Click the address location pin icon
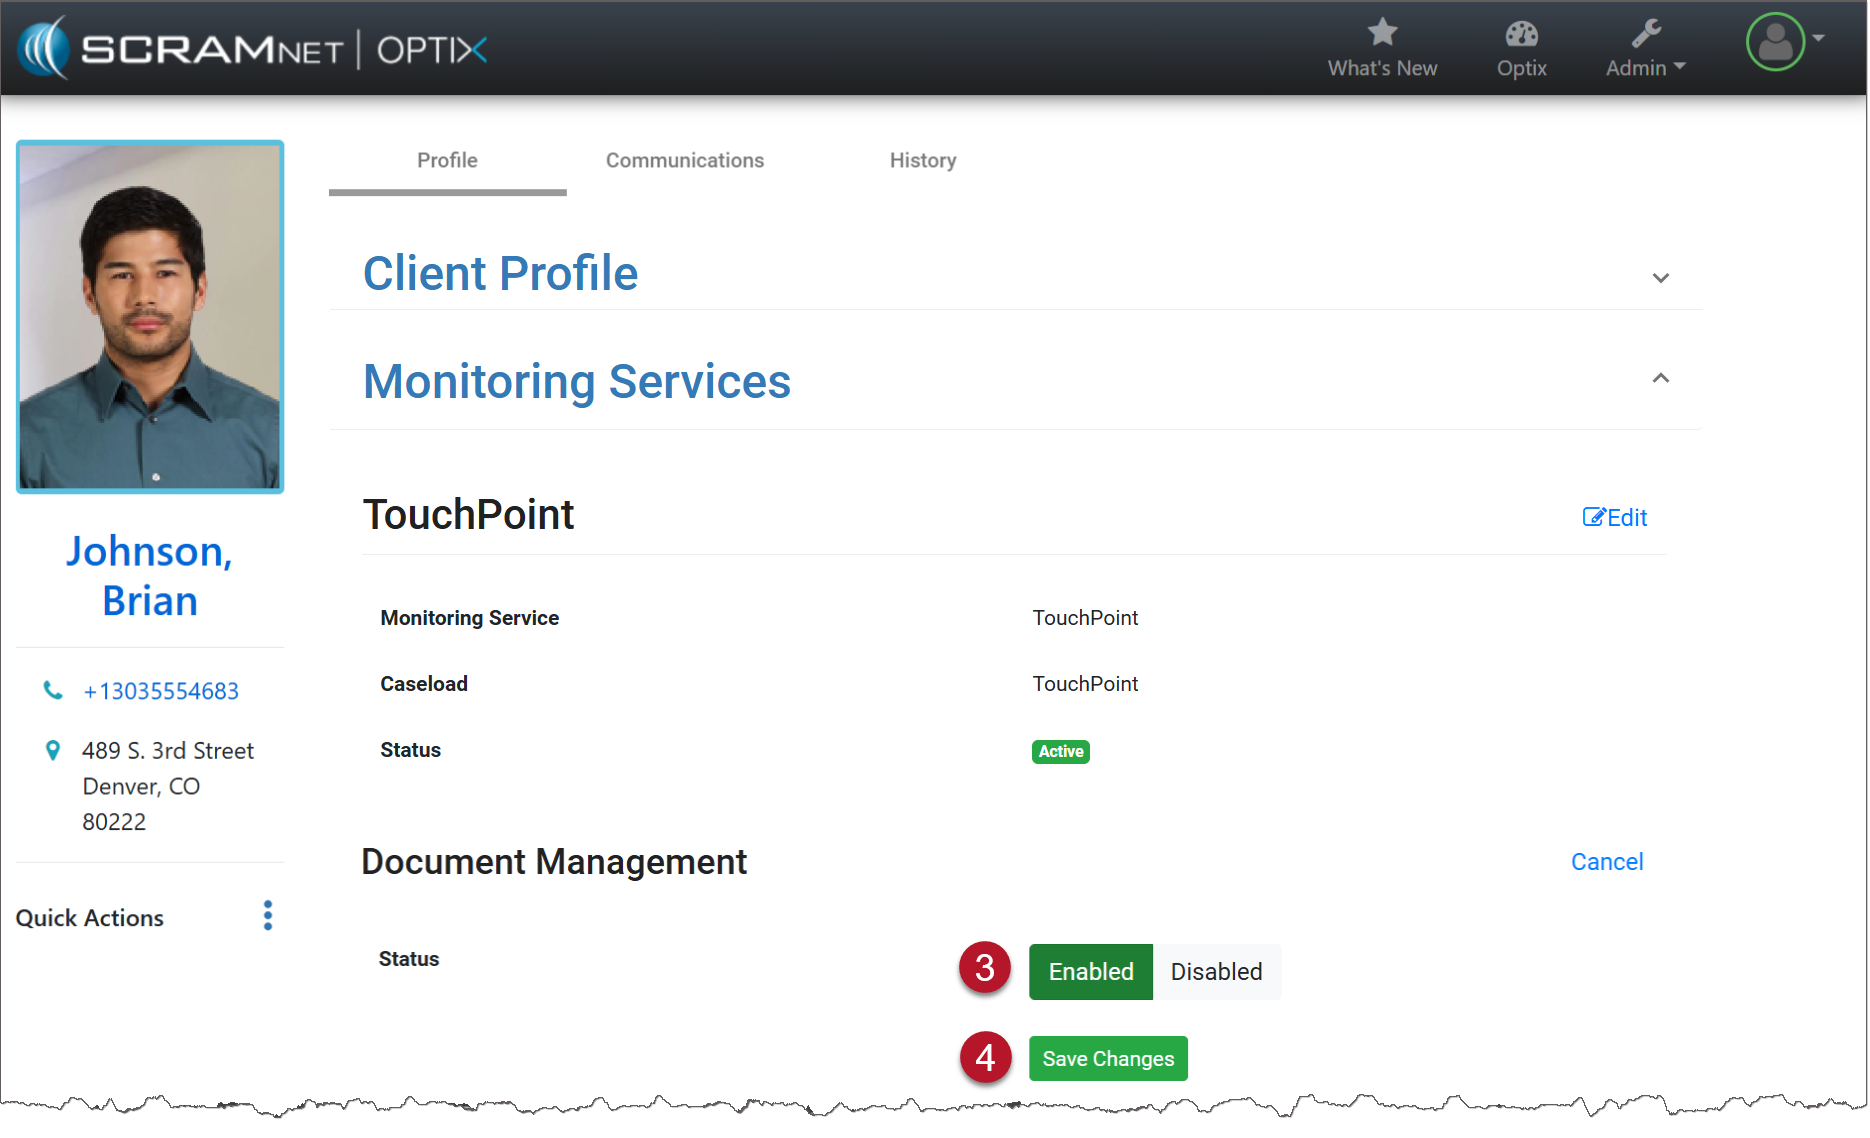 pos(53,750)
